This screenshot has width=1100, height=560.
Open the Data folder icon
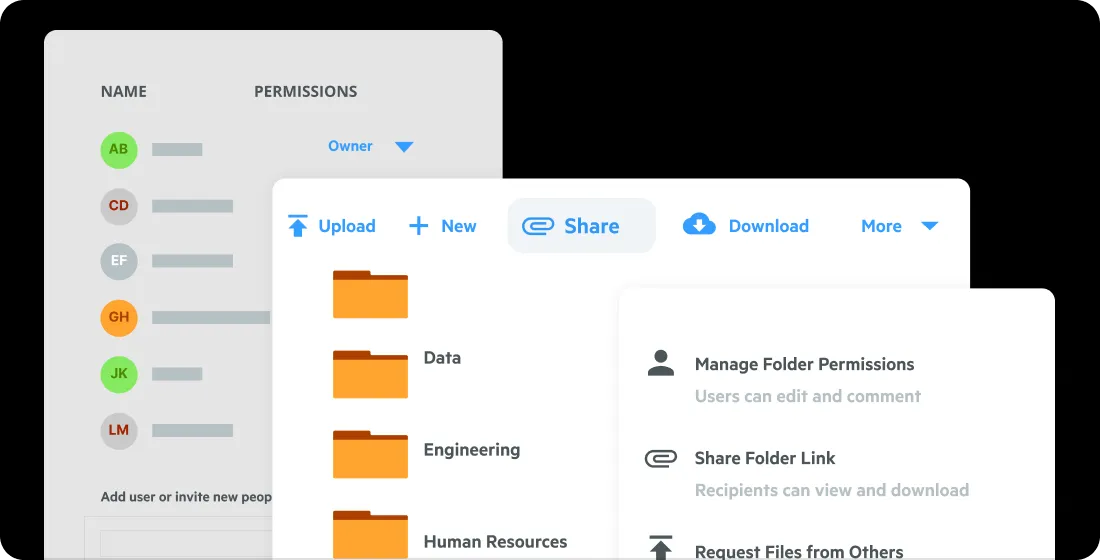click(x=370, y=374)
